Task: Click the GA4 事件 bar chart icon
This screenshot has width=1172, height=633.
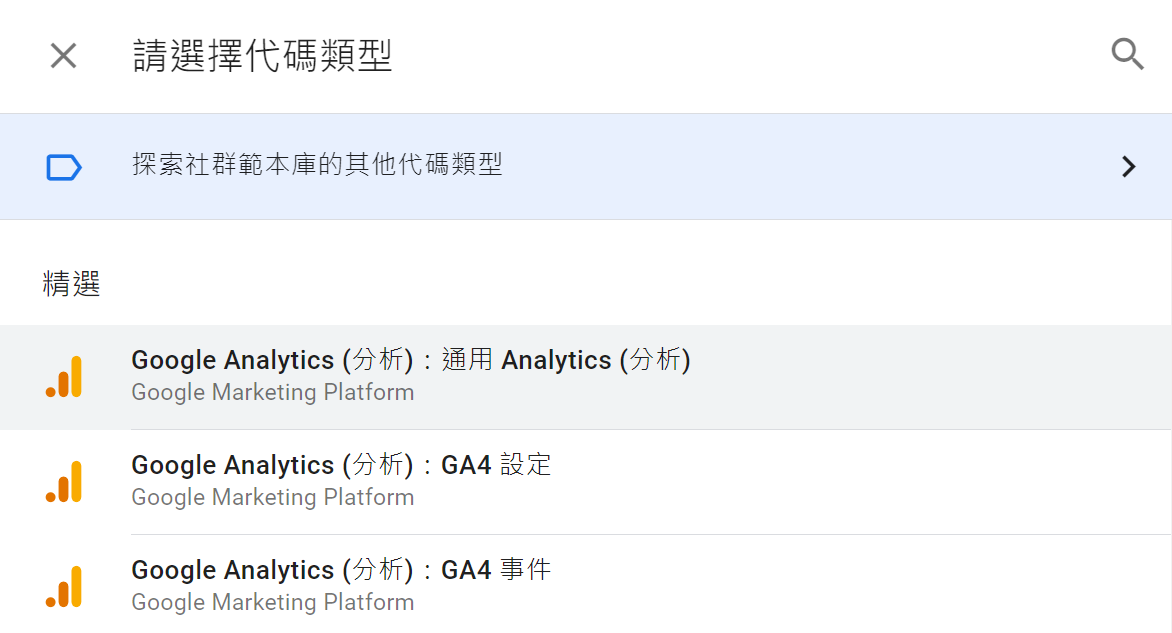Action: (x=64, y=587)
